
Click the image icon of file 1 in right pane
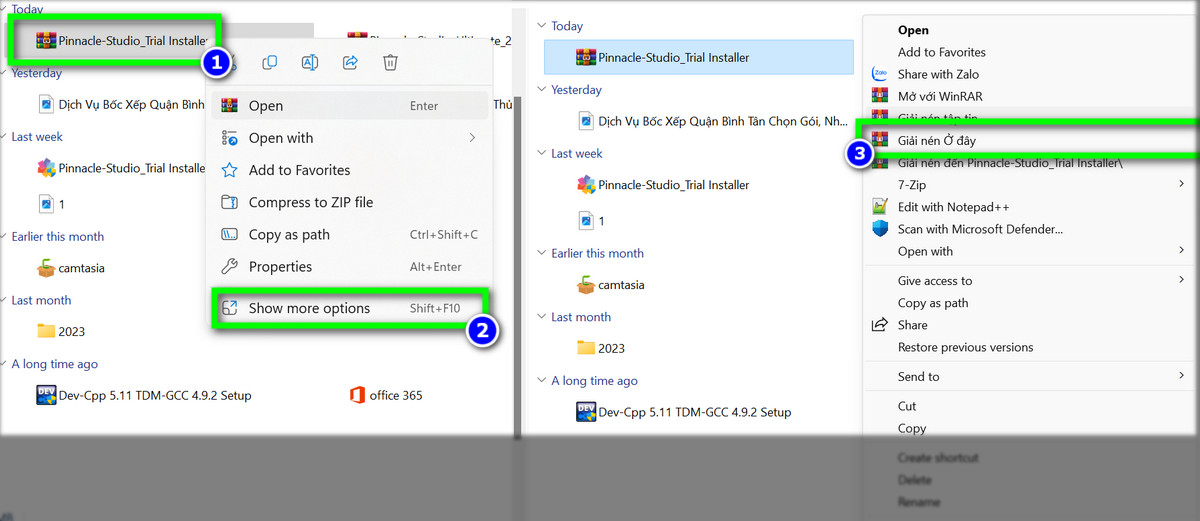pos(586,221)
